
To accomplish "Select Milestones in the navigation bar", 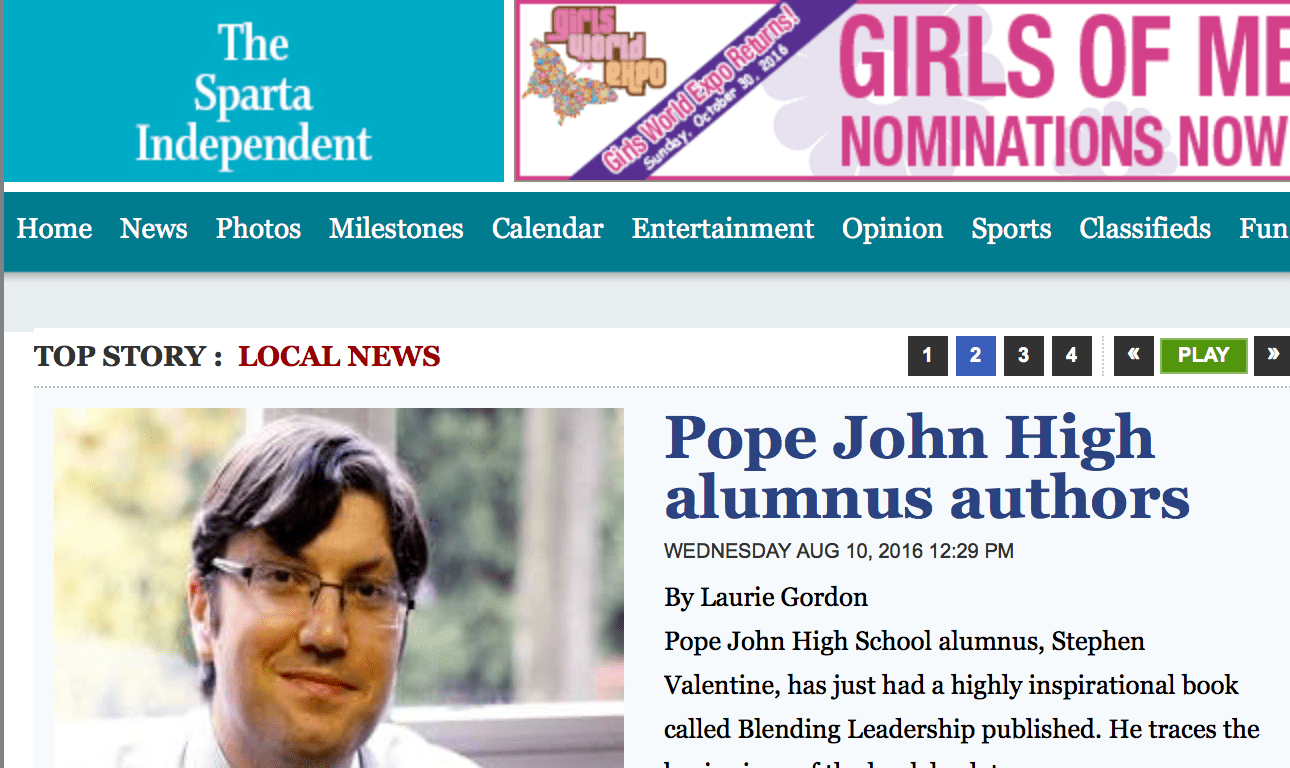I will click(396, 229).
